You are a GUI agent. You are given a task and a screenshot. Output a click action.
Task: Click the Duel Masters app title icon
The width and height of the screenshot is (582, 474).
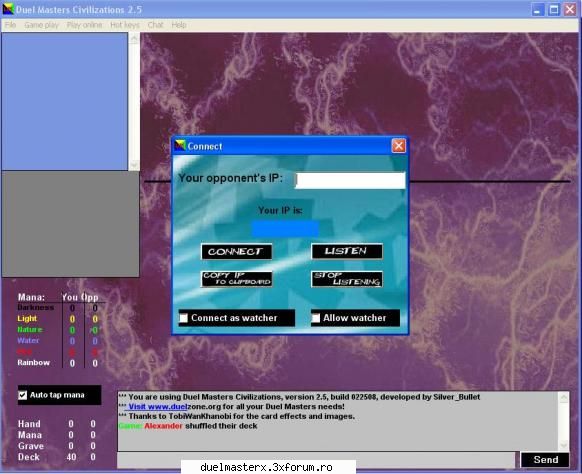point(8,9)
